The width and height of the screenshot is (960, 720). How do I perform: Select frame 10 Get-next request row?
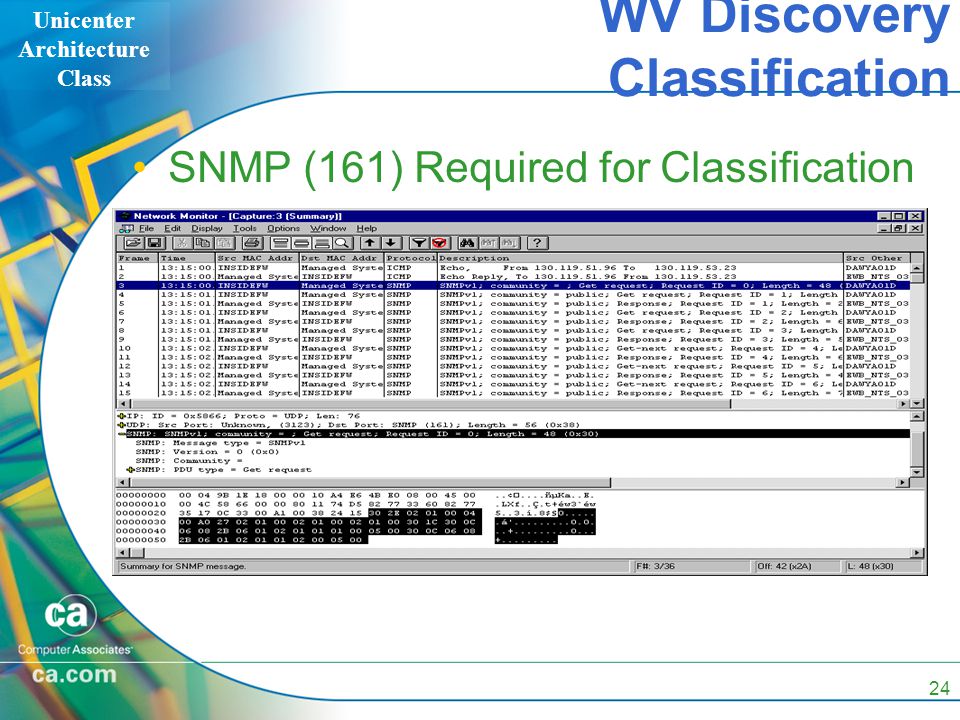[513, 348]
